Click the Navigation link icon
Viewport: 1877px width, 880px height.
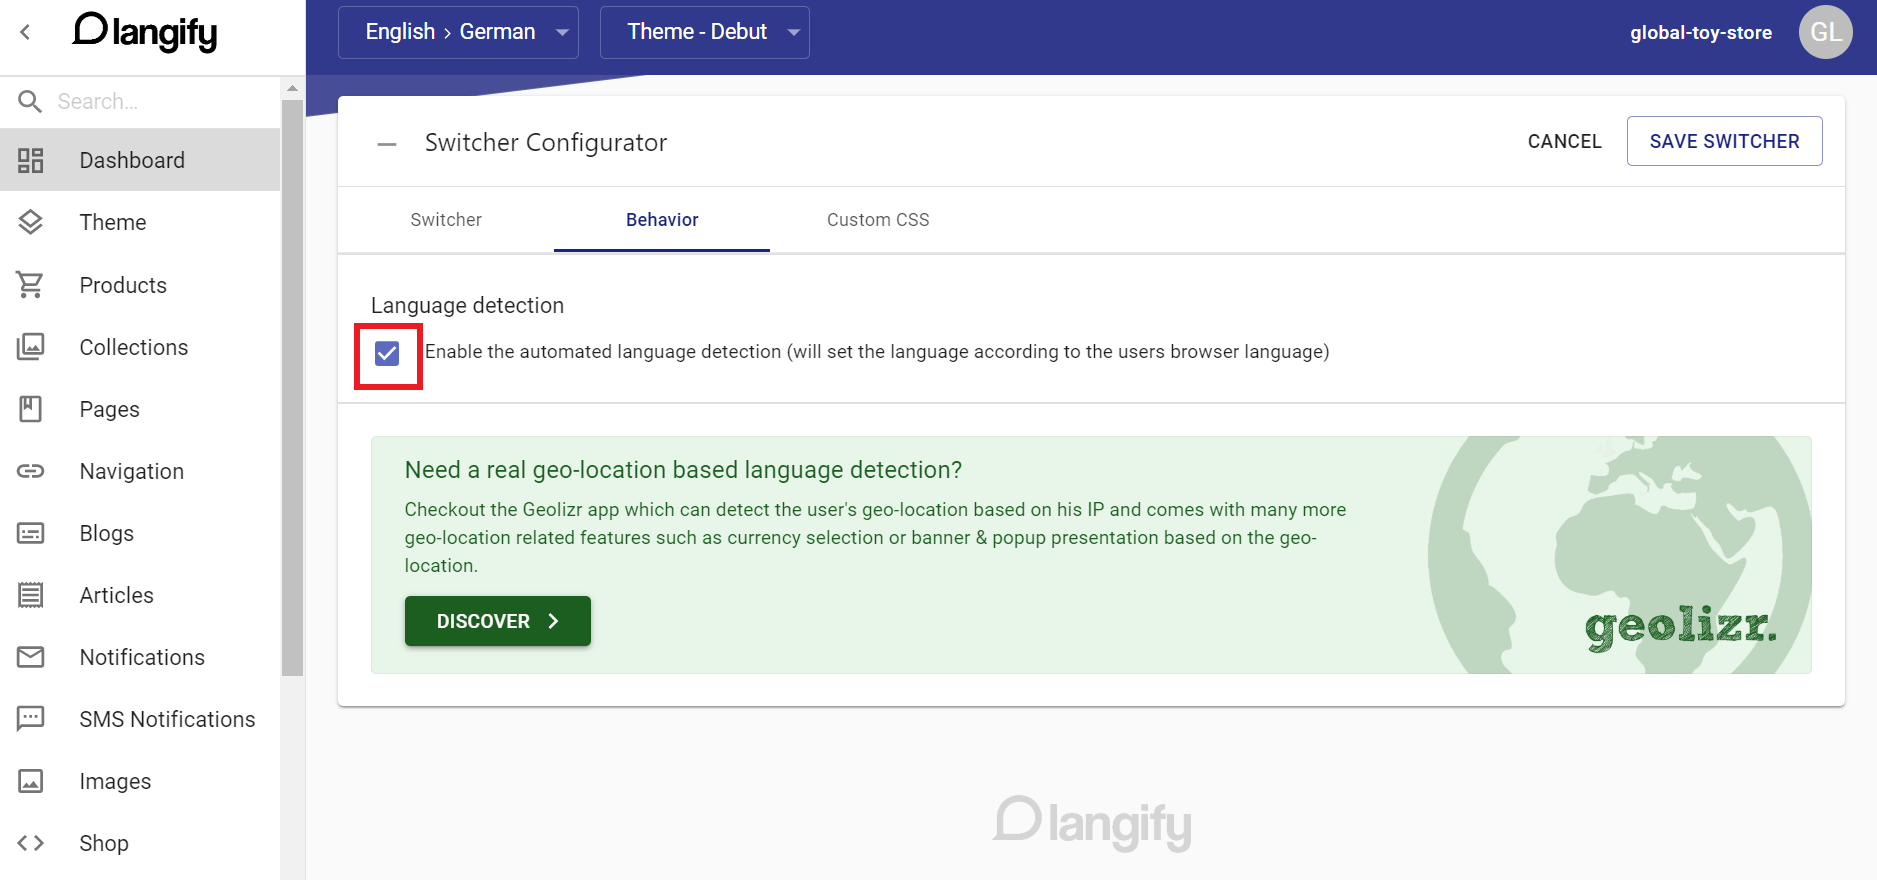[30, 471]
